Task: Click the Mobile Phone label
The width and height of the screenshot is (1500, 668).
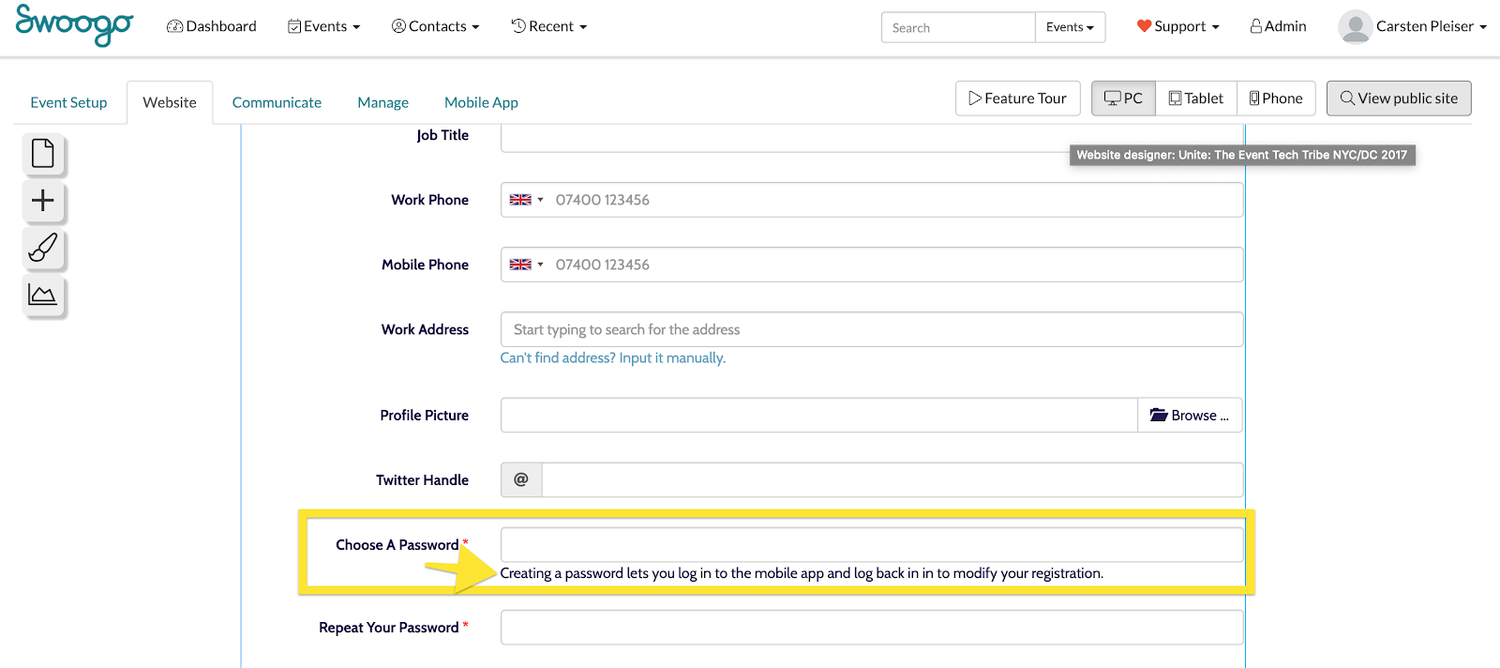Action: (x=425, y=265)
